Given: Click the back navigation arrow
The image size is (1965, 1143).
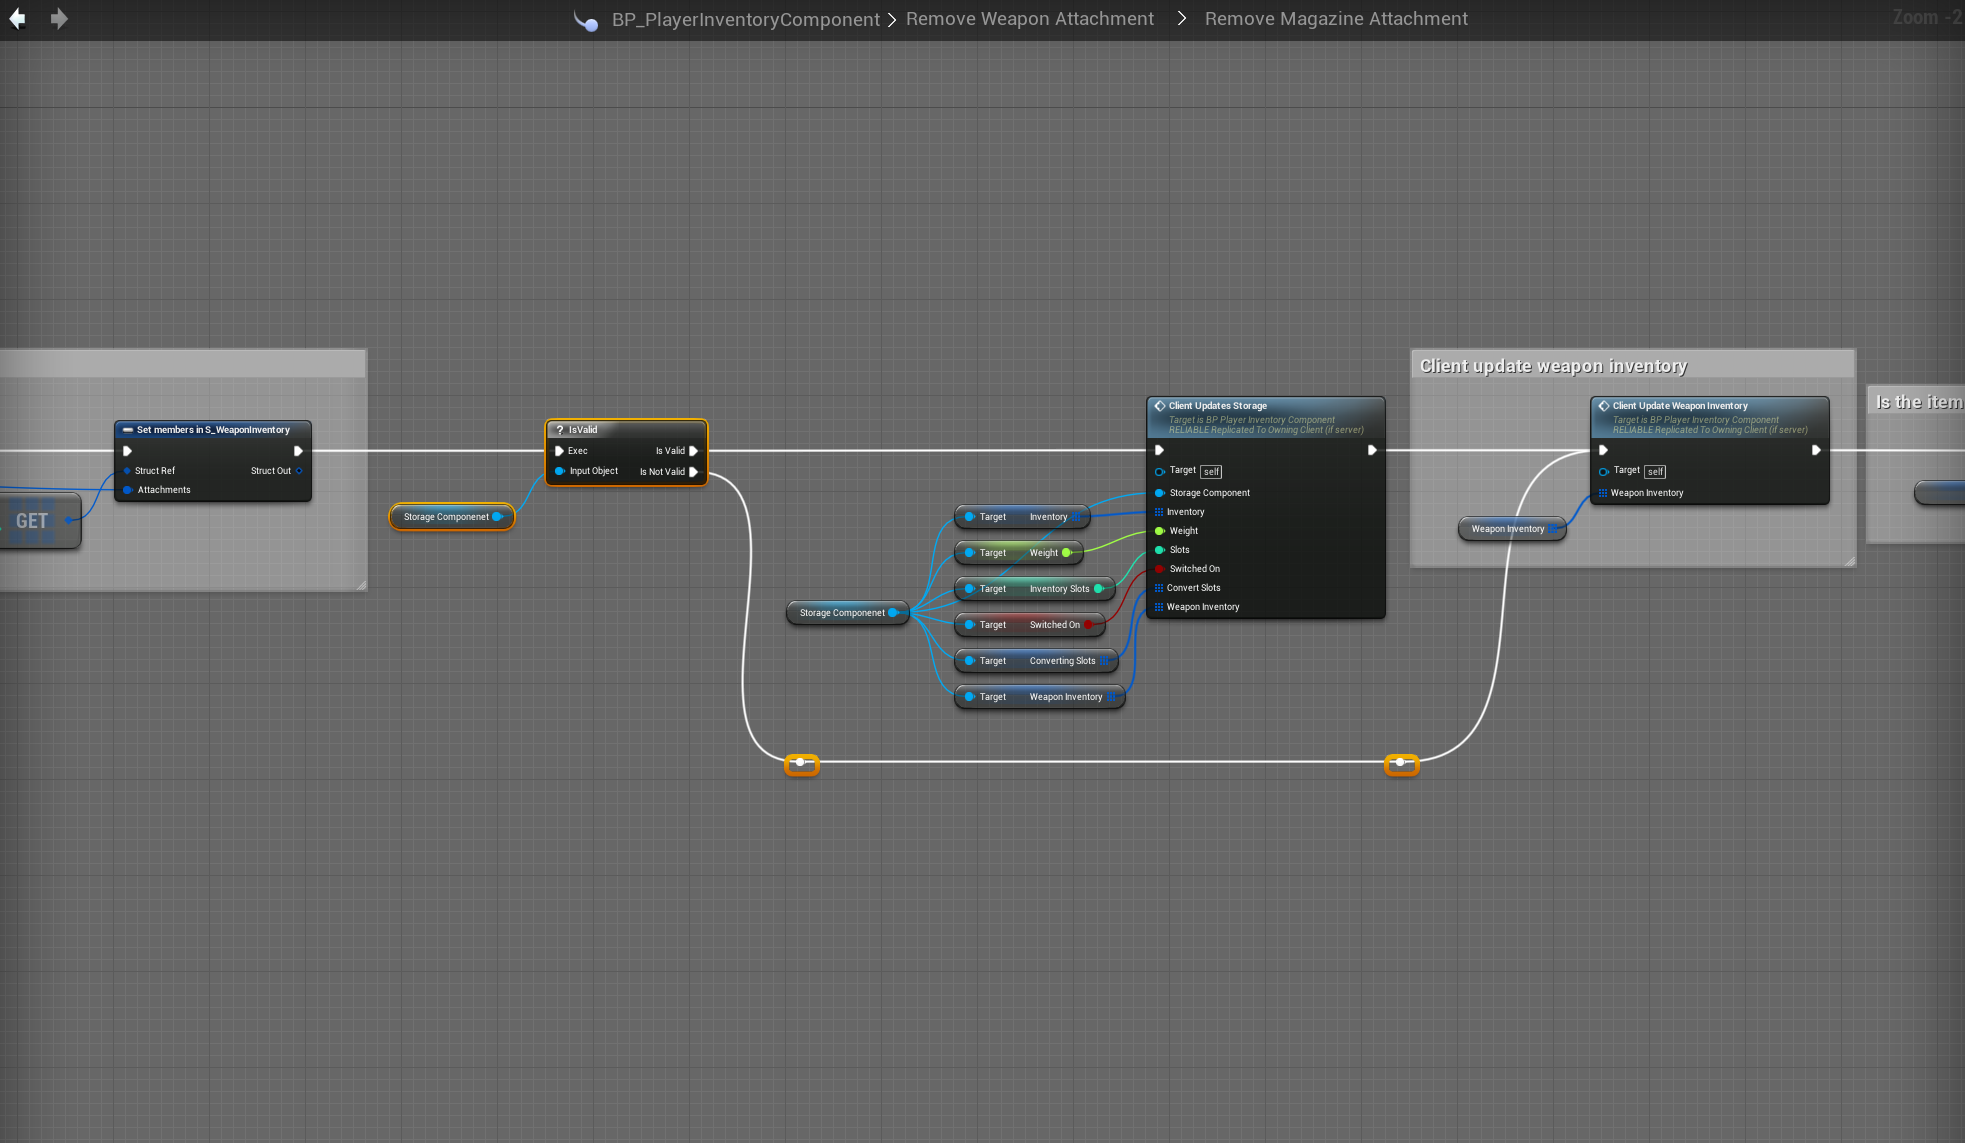Looking at the screenshot, I should point(17,19).
